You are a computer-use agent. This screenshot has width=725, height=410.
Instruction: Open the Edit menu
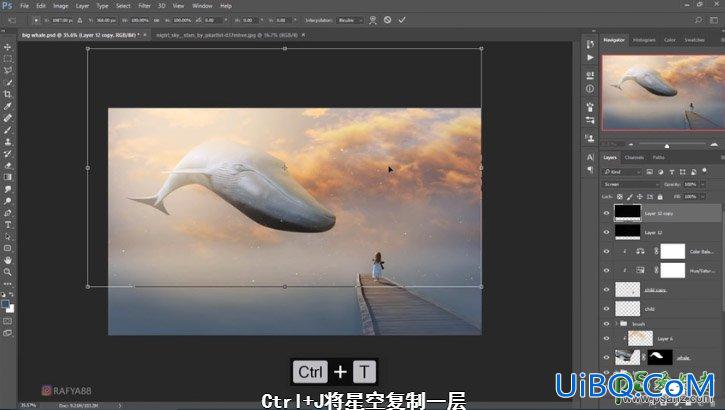pos(41,6)
